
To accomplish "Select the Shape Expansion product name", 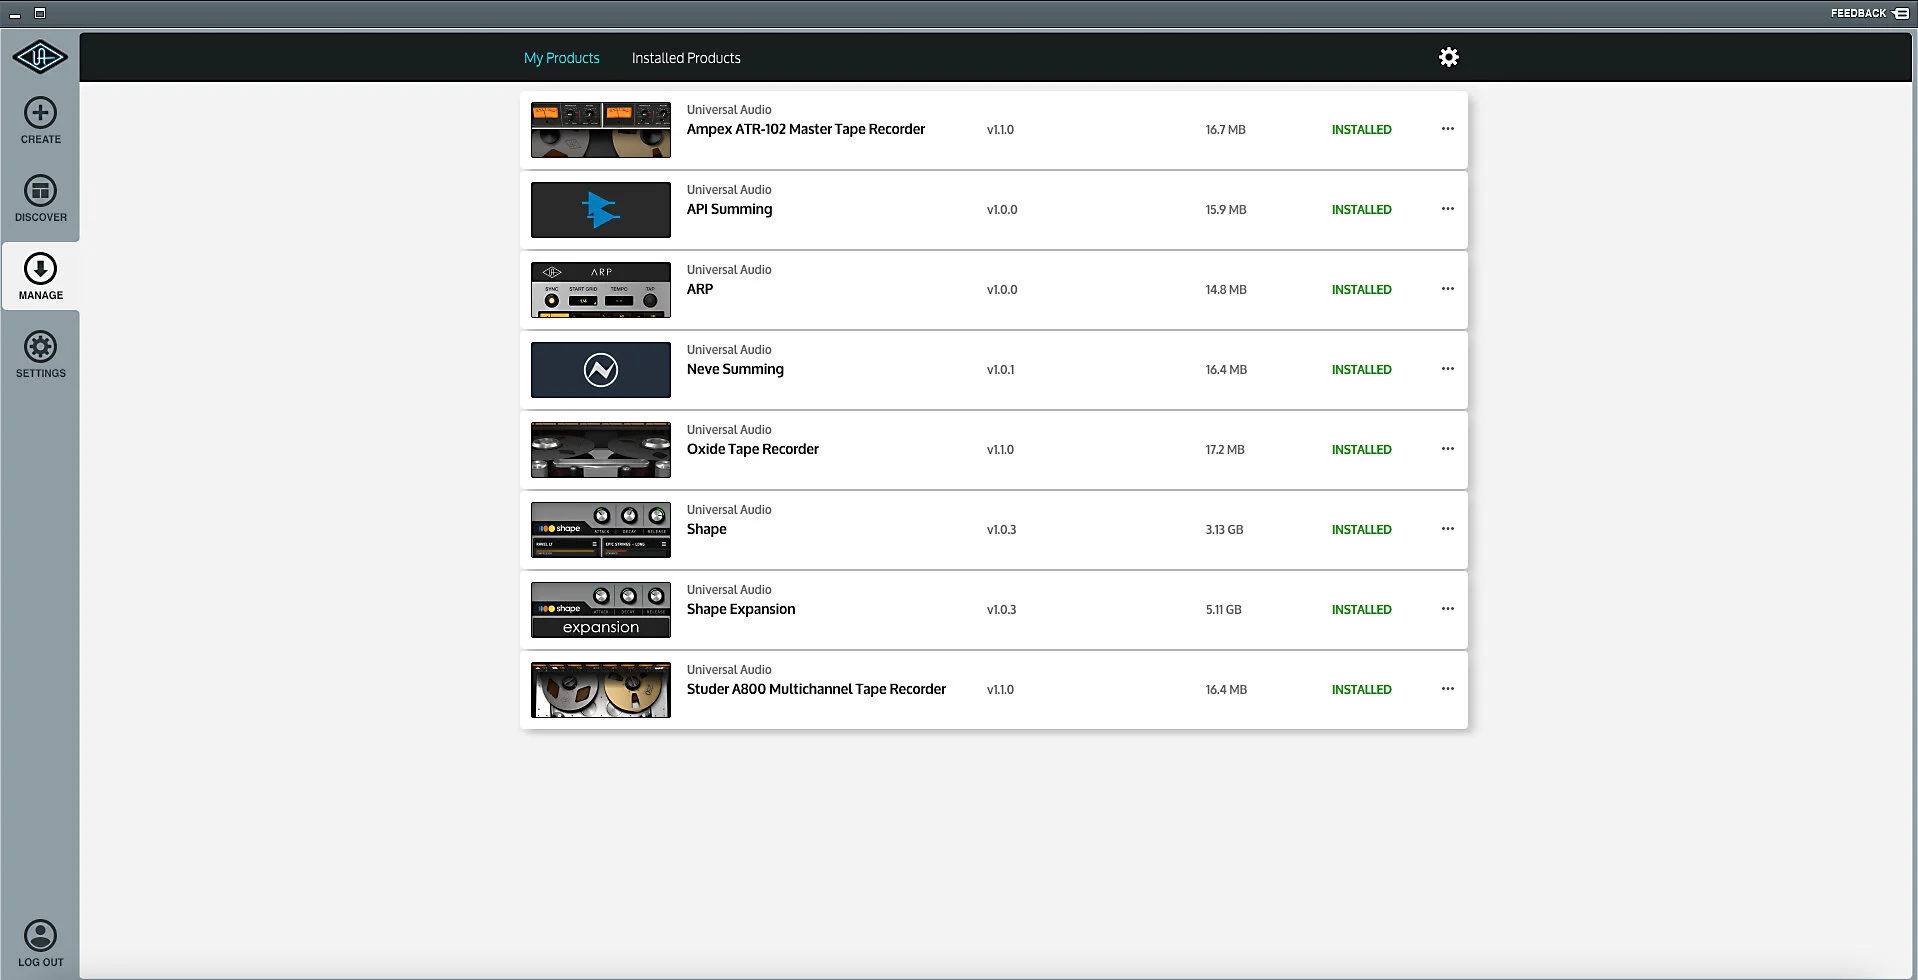I will point(741,609).
